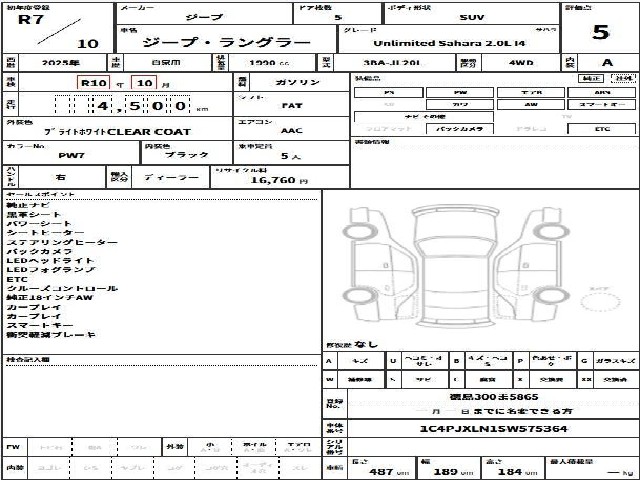Select the interior color ブラック
Image resolution: width=640 pixels, height=480 pixels.
coord(187,155)
